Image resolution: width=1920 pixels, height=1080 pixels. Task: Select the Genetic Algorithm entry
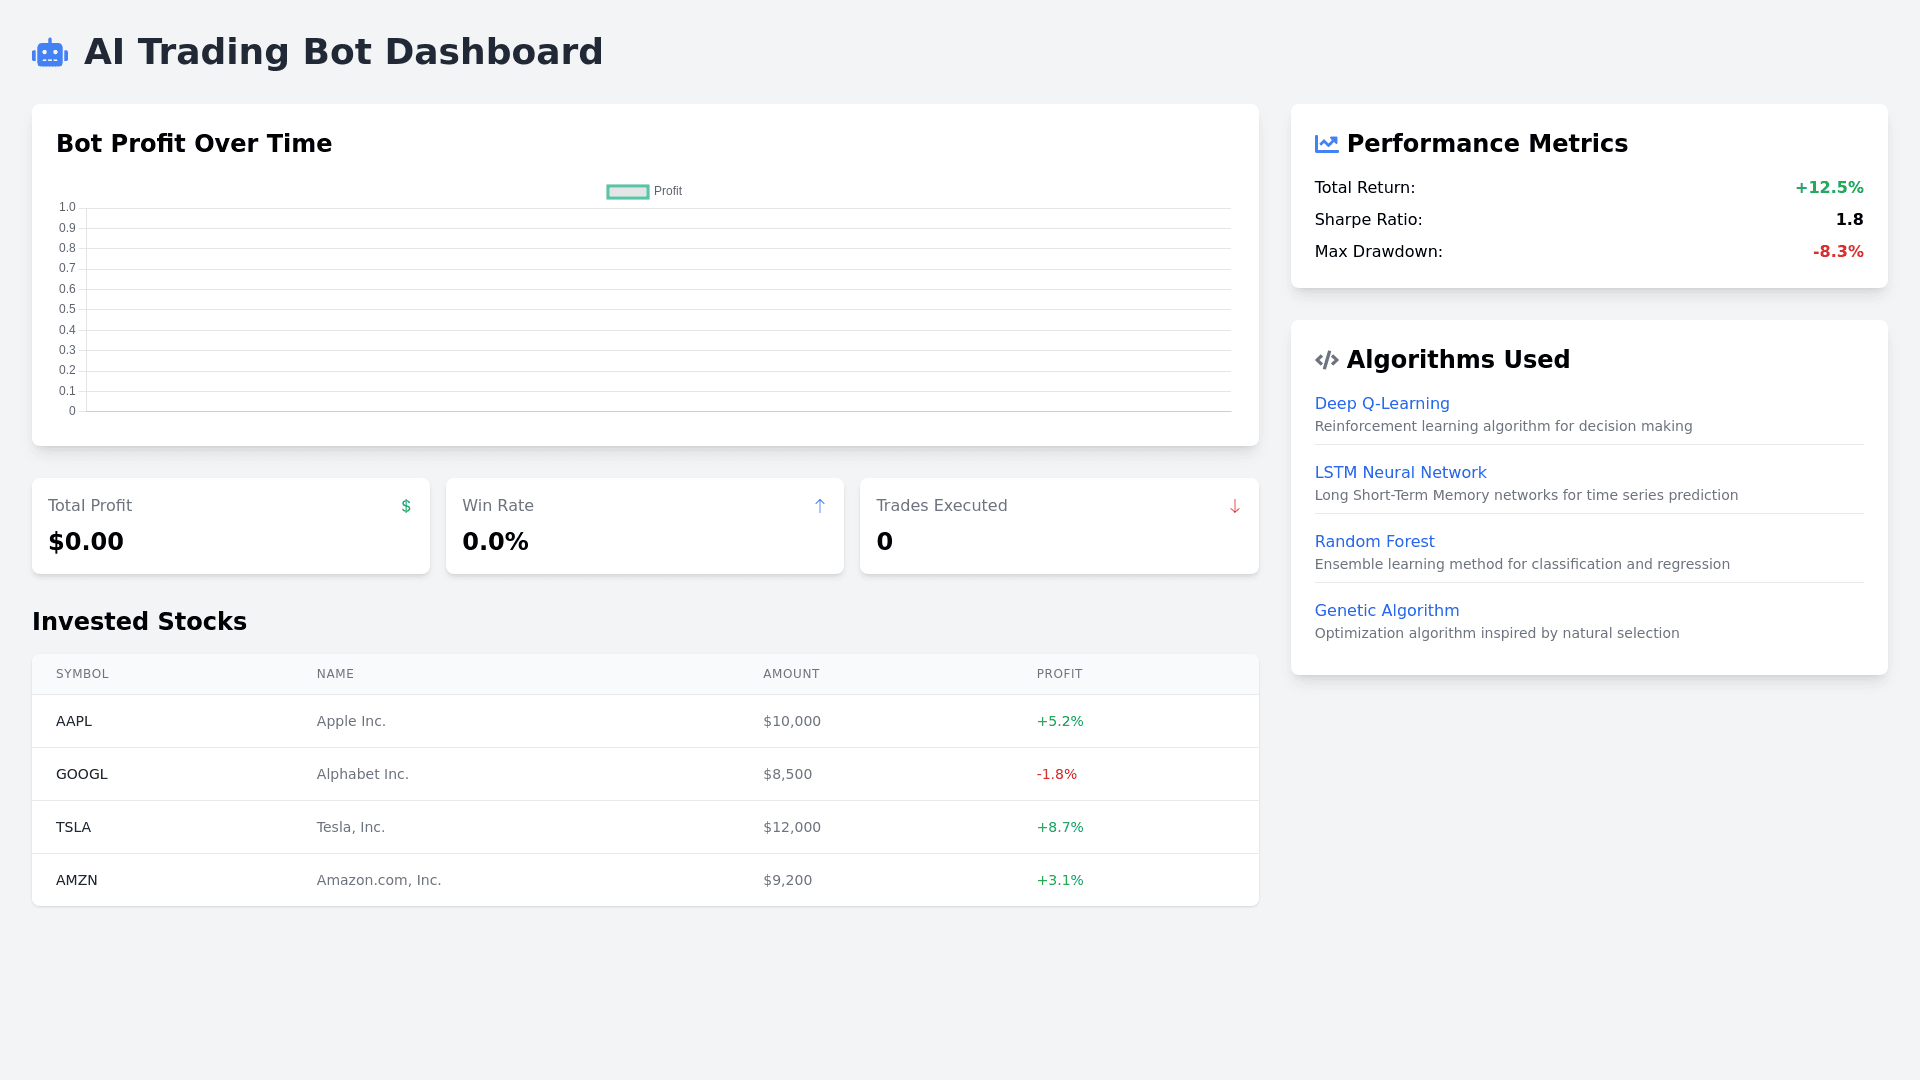pyautogui.click(x=1386, y=611)
